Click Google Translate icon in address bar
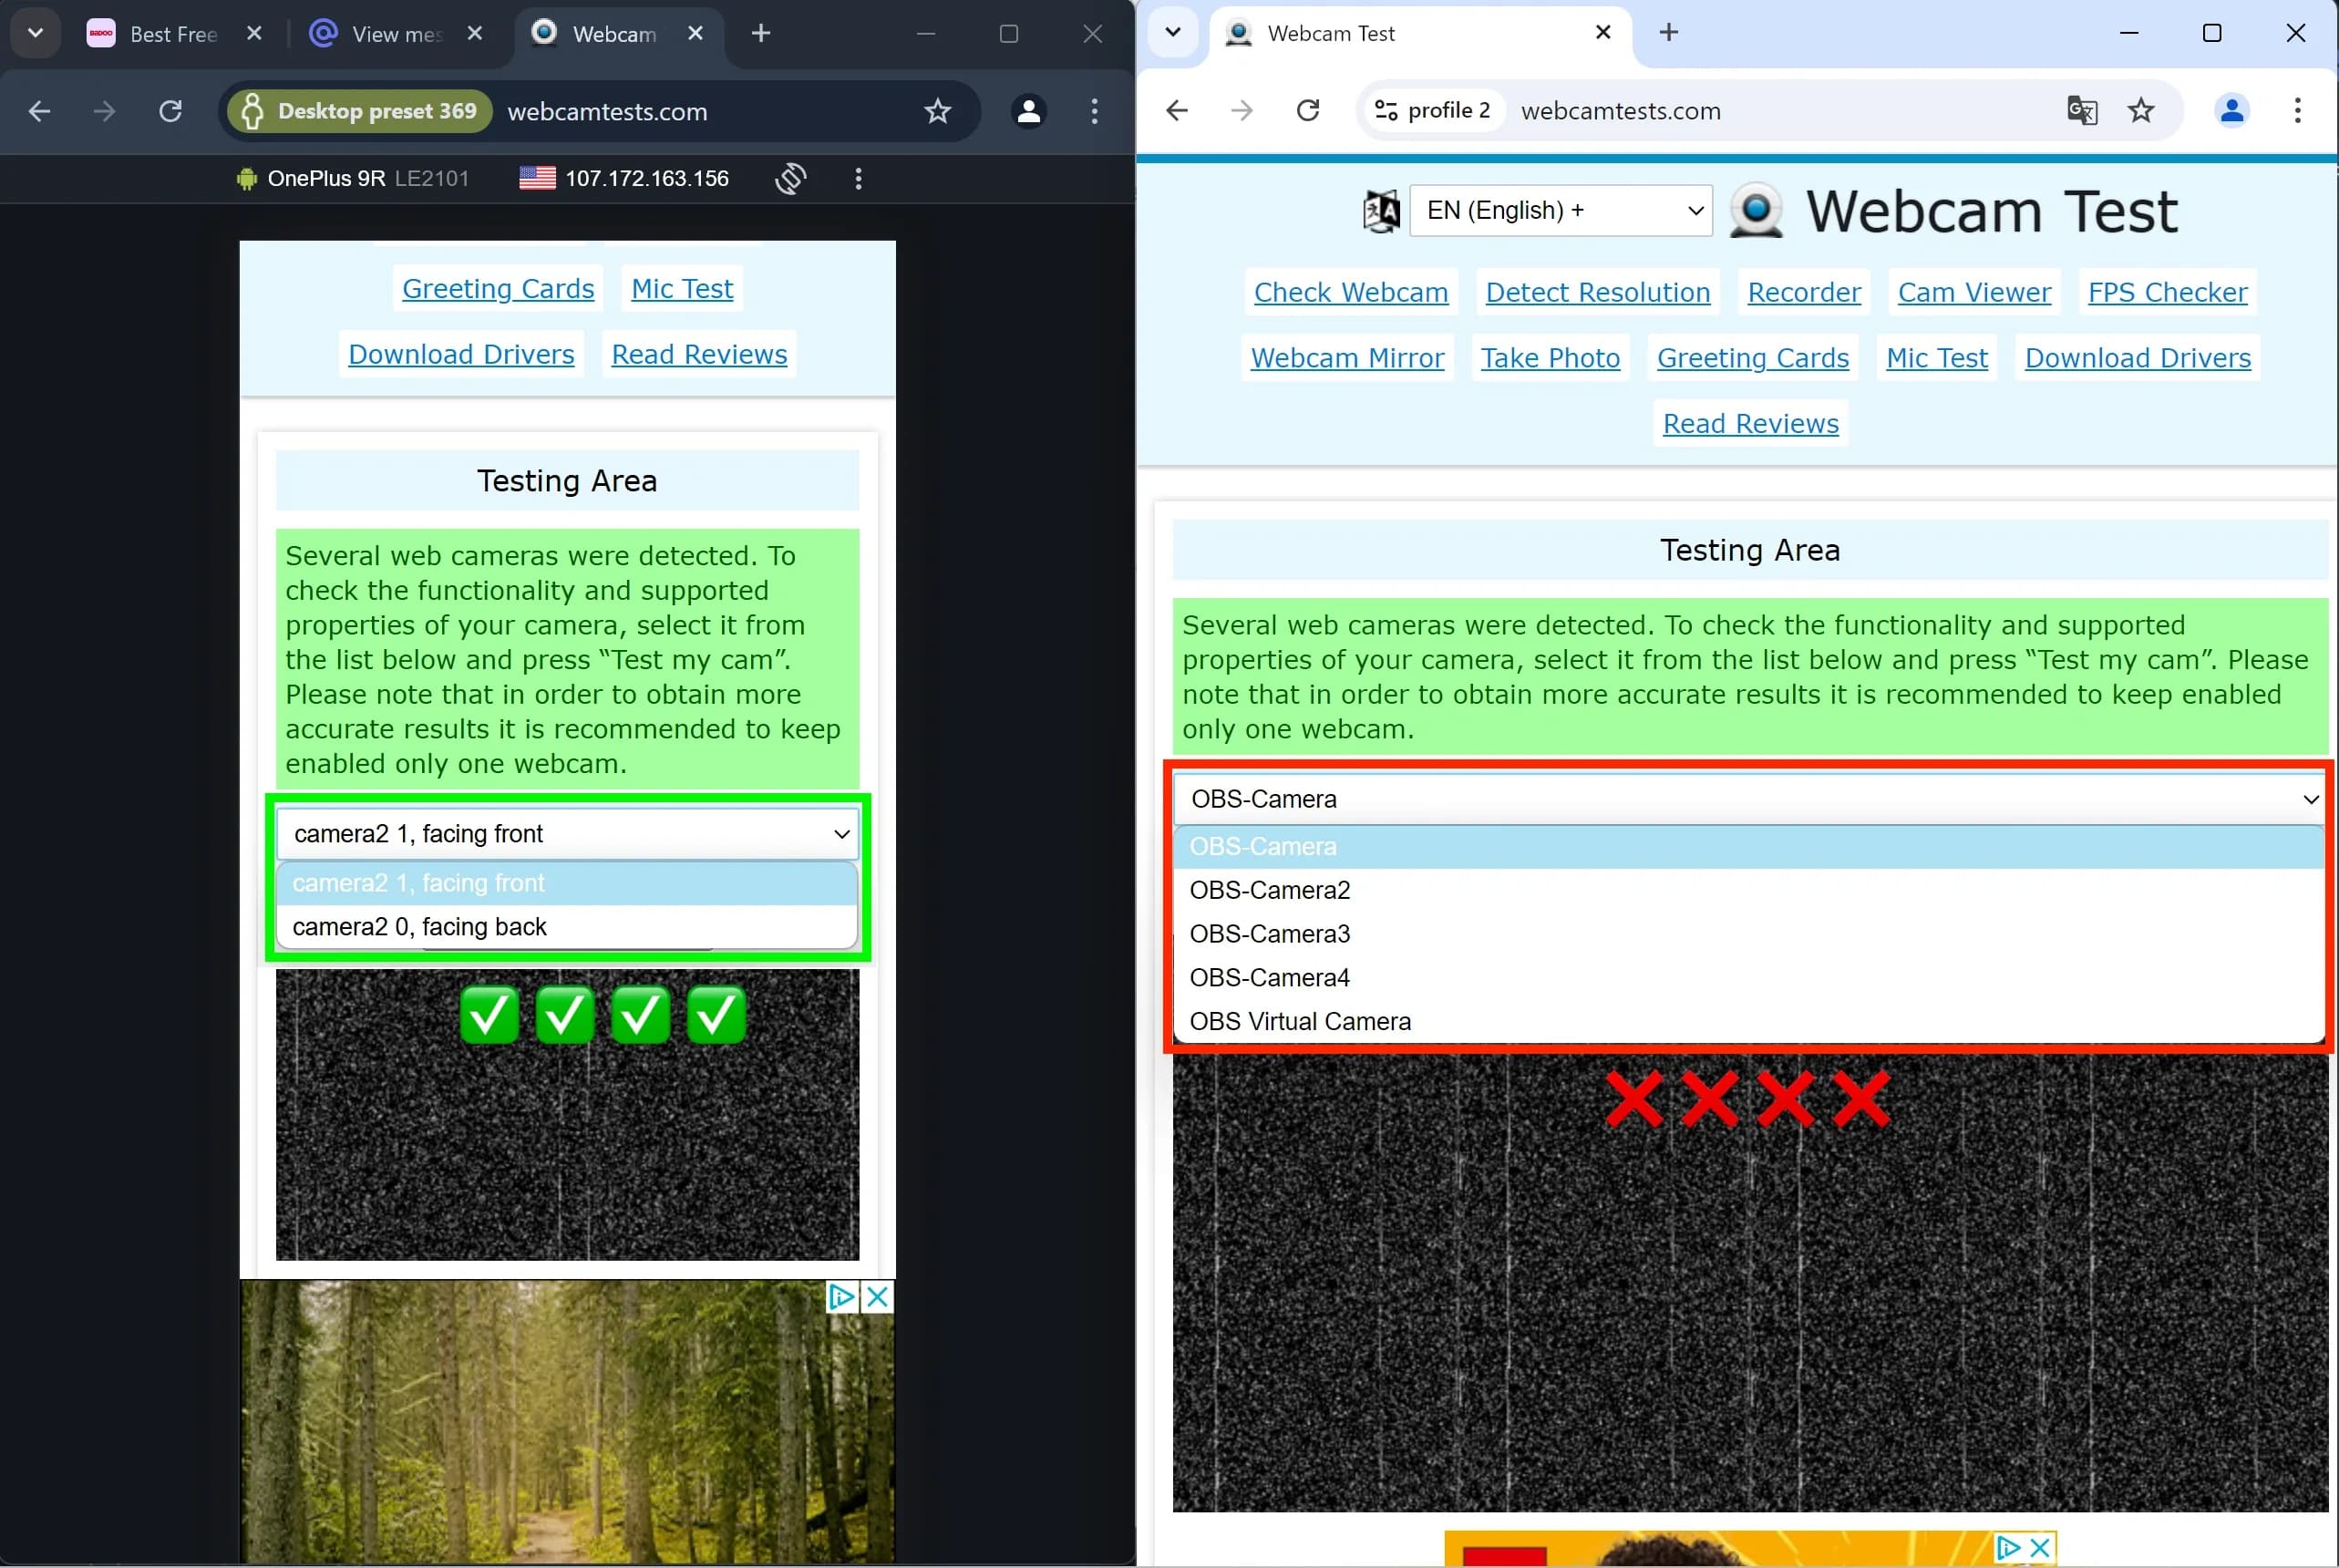 [2081, 110]
